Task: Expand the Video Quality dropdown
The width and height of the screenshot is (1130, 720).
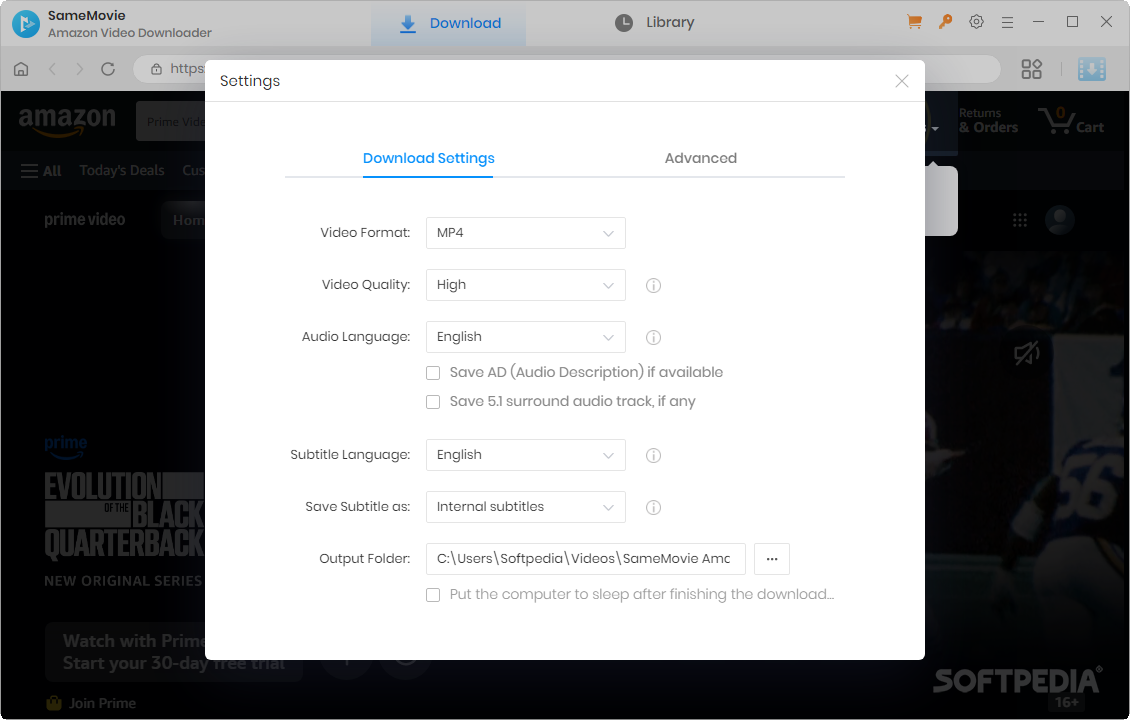Action: tap(525, 285)
